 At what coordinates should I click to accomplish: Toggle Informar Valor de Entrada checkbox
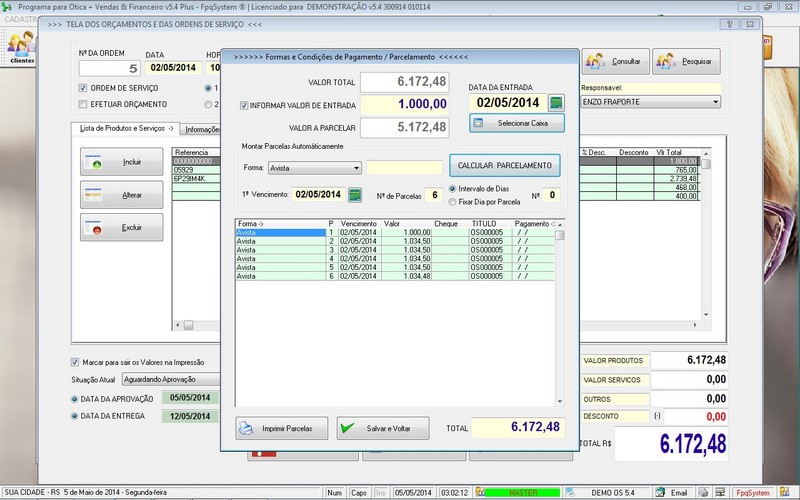click(244, 104)
